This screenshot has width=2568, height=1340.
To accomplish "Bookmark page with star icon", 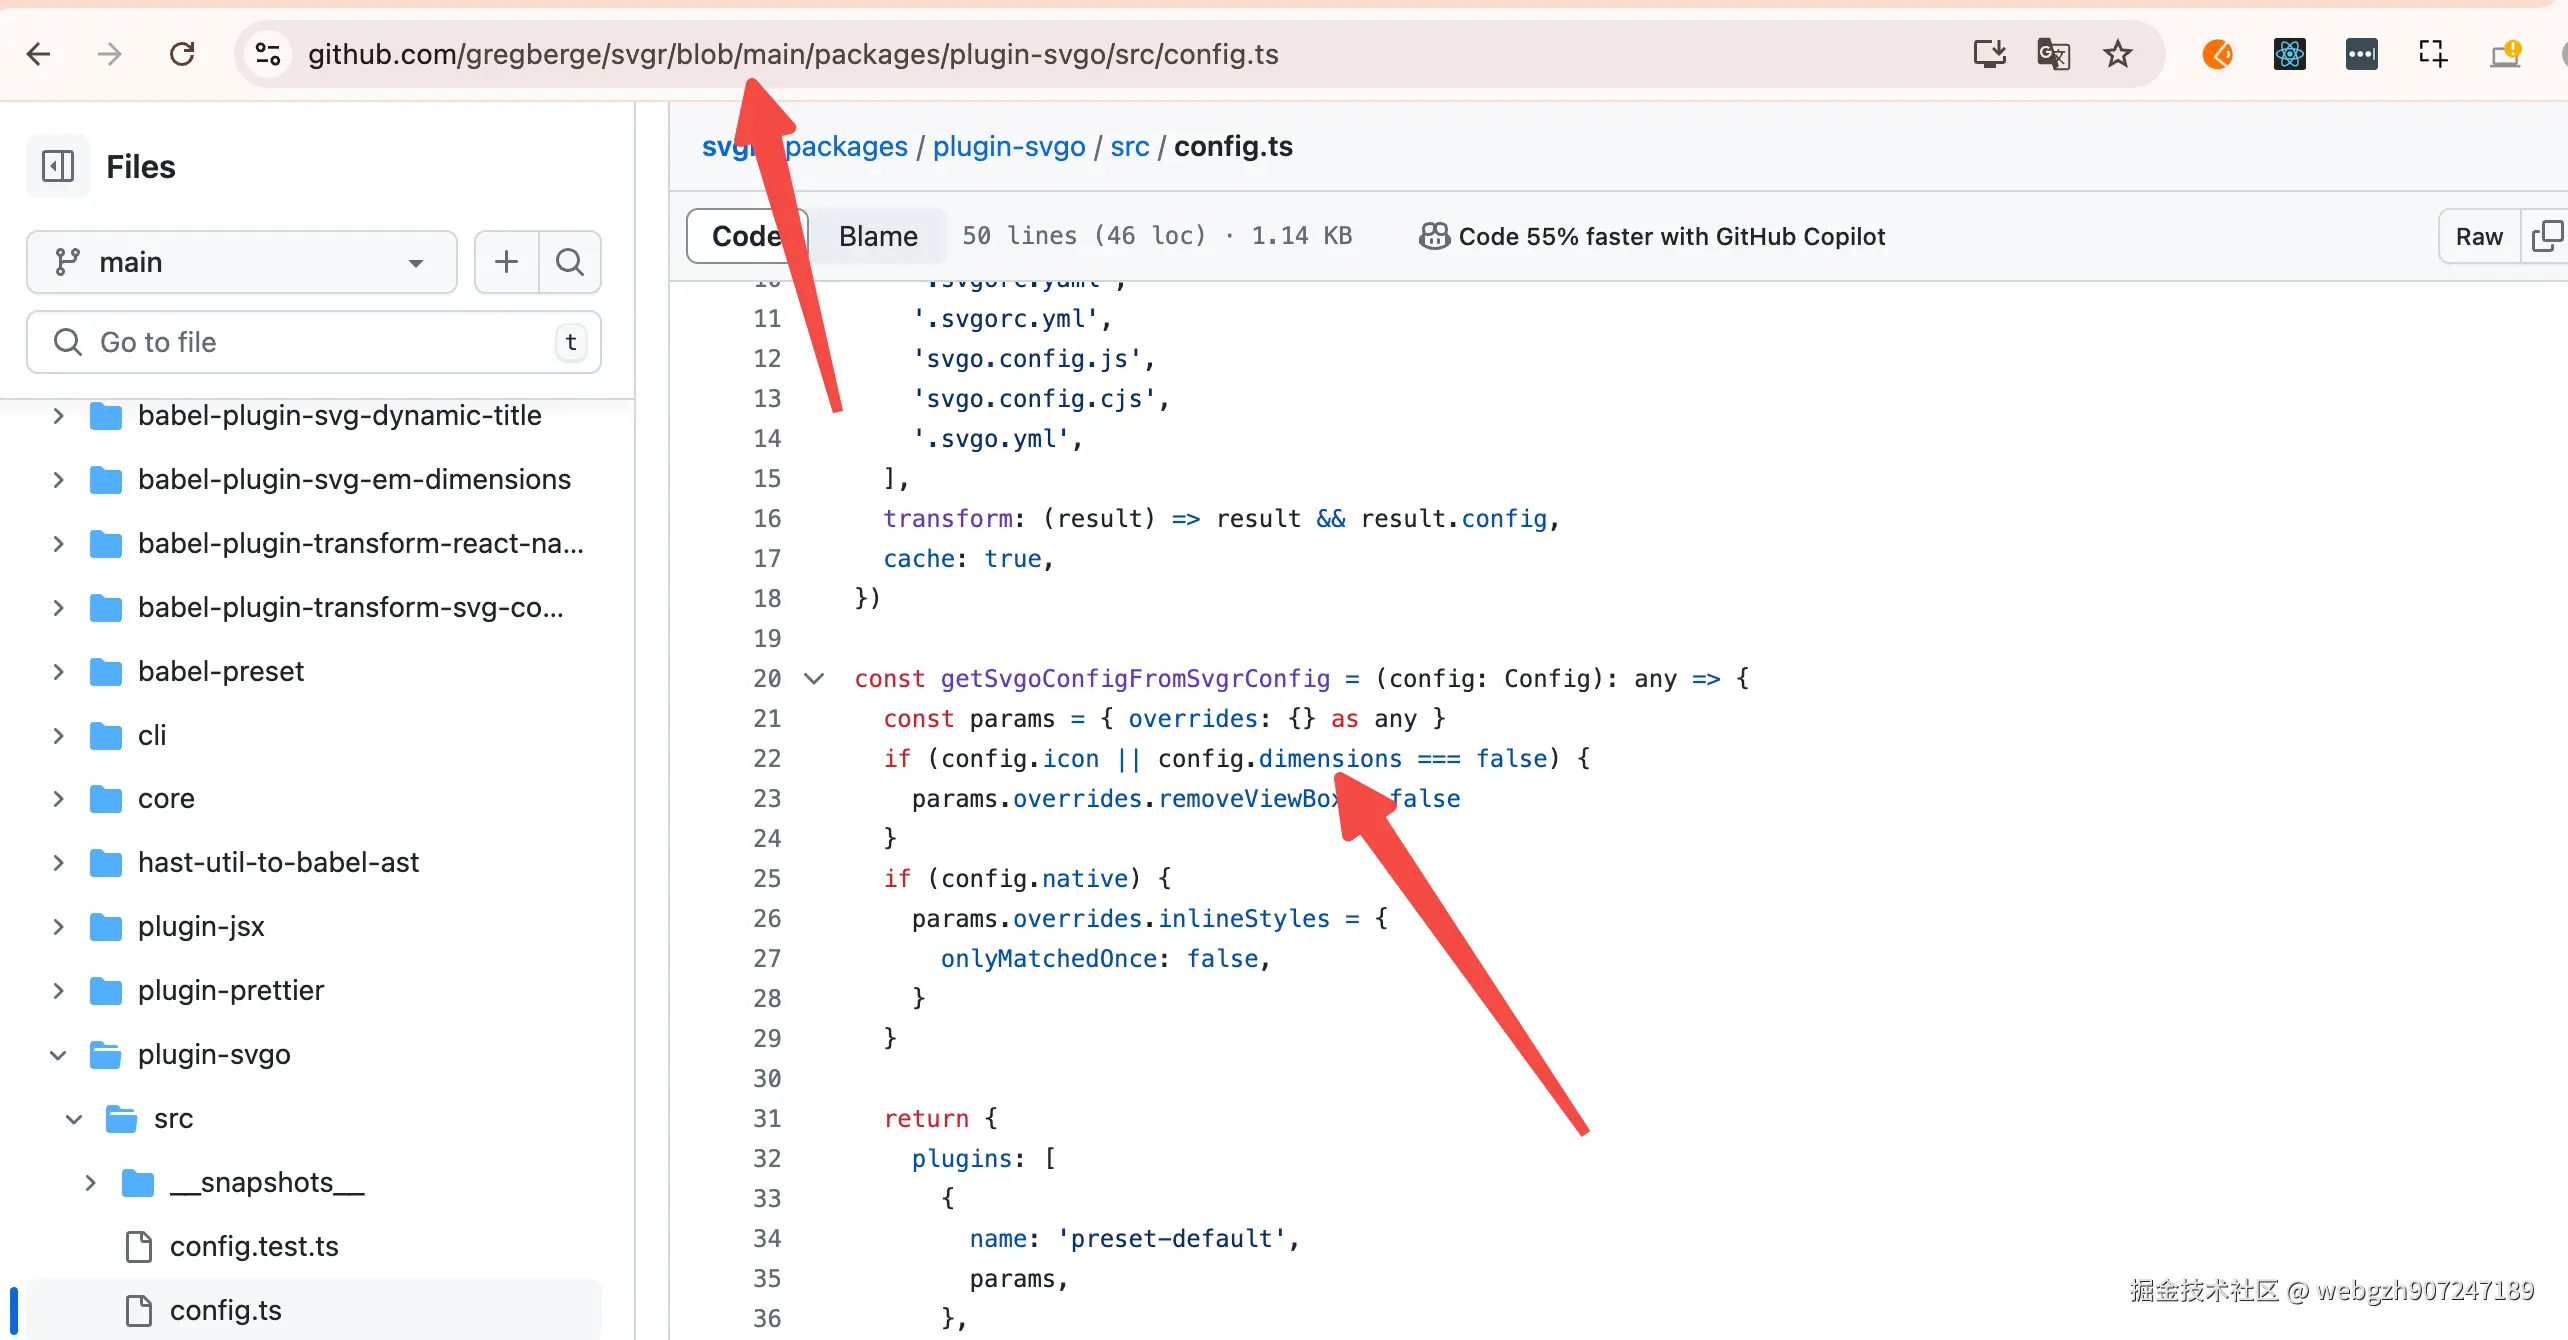I will [x=2117, y=54].
